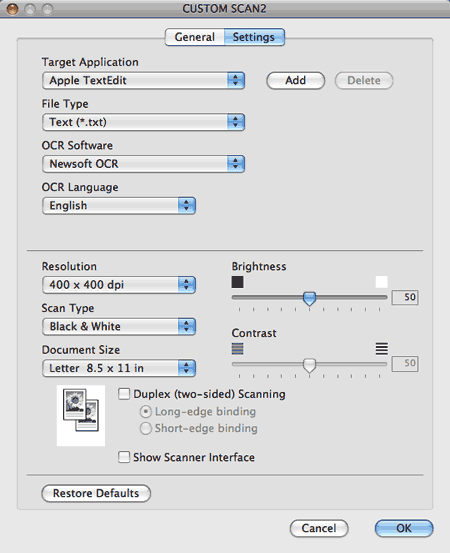The width and height of the screenshot is (450, 553).
Task: Change Scan Type from Black & White
Action: coord(119,326)
